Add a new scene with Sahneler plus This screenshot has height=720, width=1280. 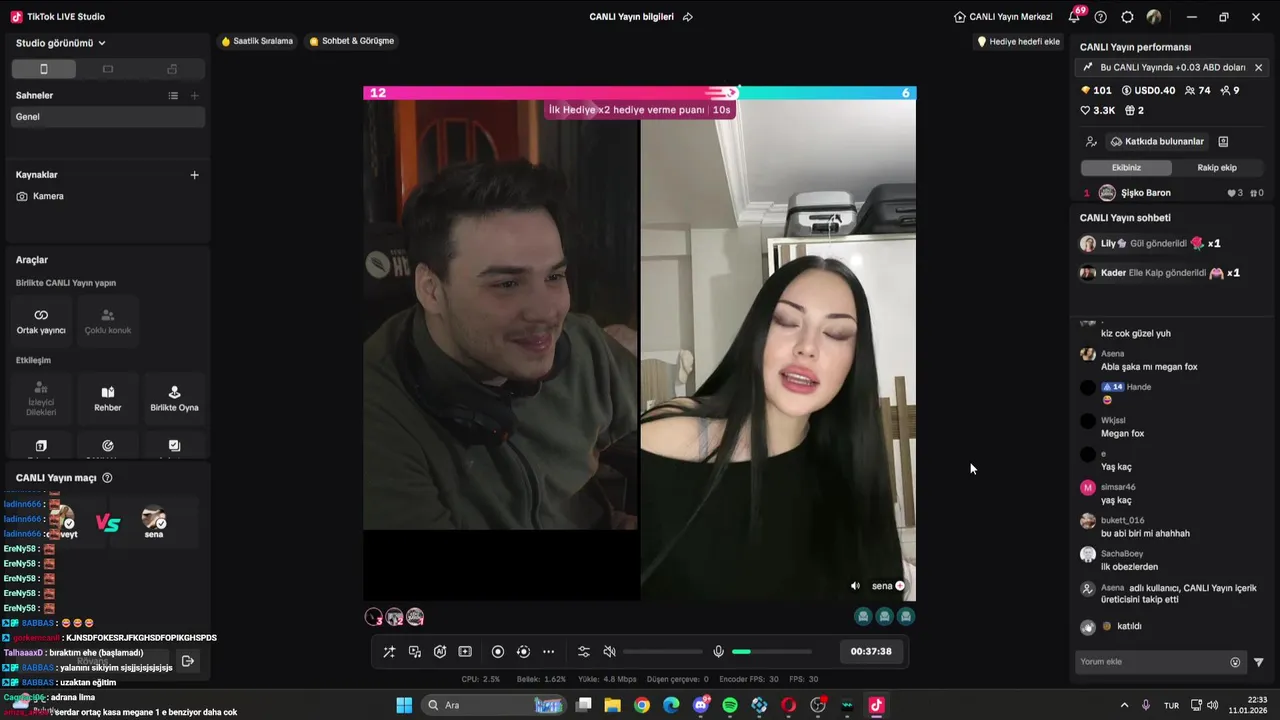tap(195, 96)
